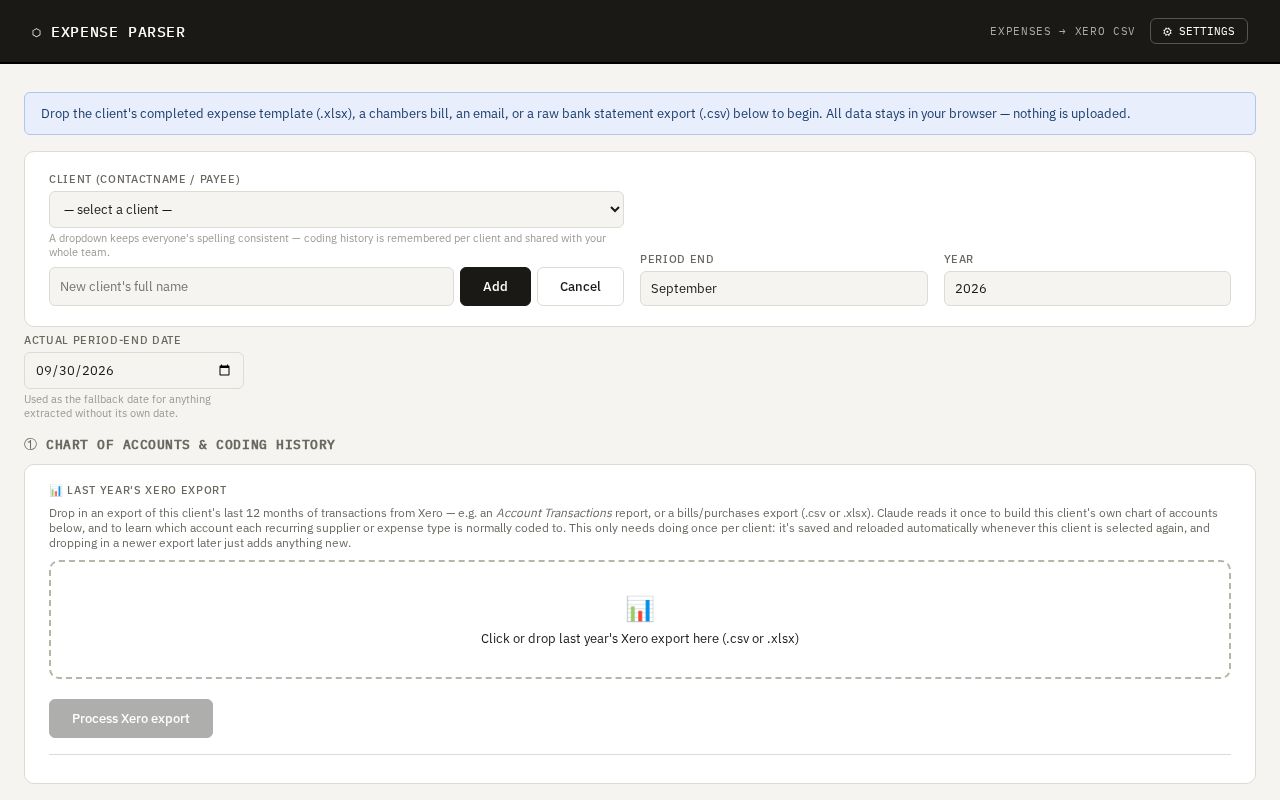Image resolution: width=1280 pixels, height=800 pixels.
Task: Click the 'A dropdown keeps everyone's spelling consistent' hint
Action: [328, 245]
